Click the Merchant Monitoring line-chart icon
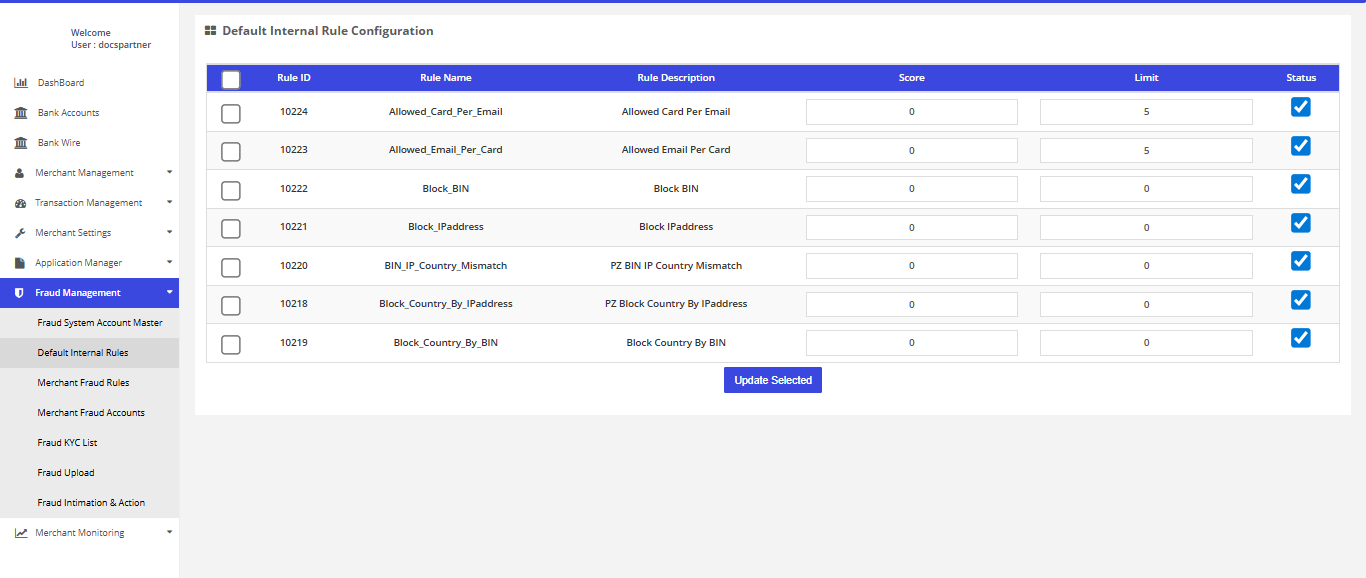1366x578 pixels. [20, 533]
